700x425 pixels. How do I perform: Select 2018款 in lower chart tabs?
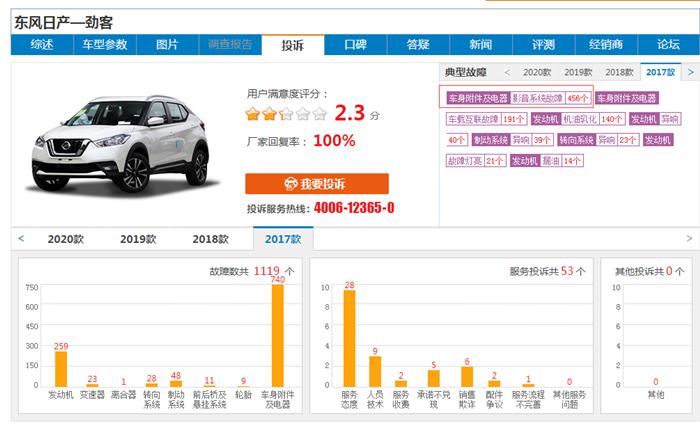pos(210,239)
